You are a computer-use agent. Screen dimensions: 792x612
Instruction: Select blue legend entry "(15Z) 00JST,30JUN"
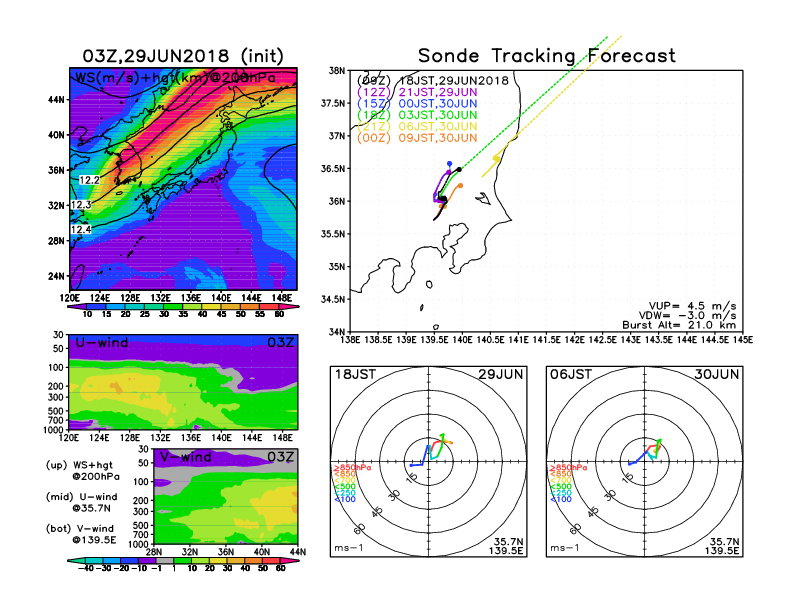click(x=417, y=104)
